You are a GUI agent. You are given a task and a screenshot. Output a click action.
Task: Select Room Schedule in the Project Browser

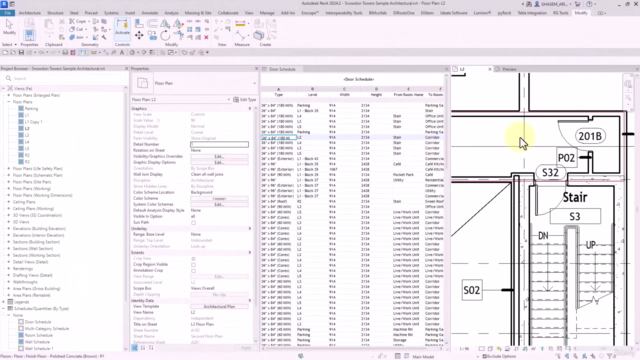(38, 335)
